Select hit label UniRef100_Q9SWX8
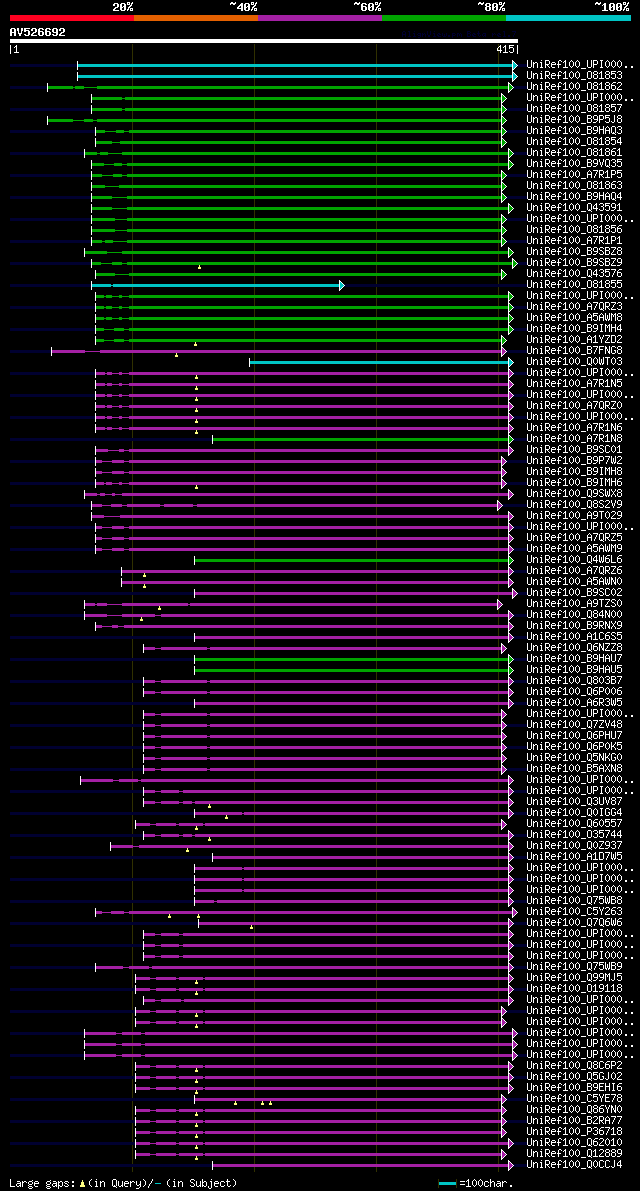This screenshot has height=1191, width=640. (574, 494)
